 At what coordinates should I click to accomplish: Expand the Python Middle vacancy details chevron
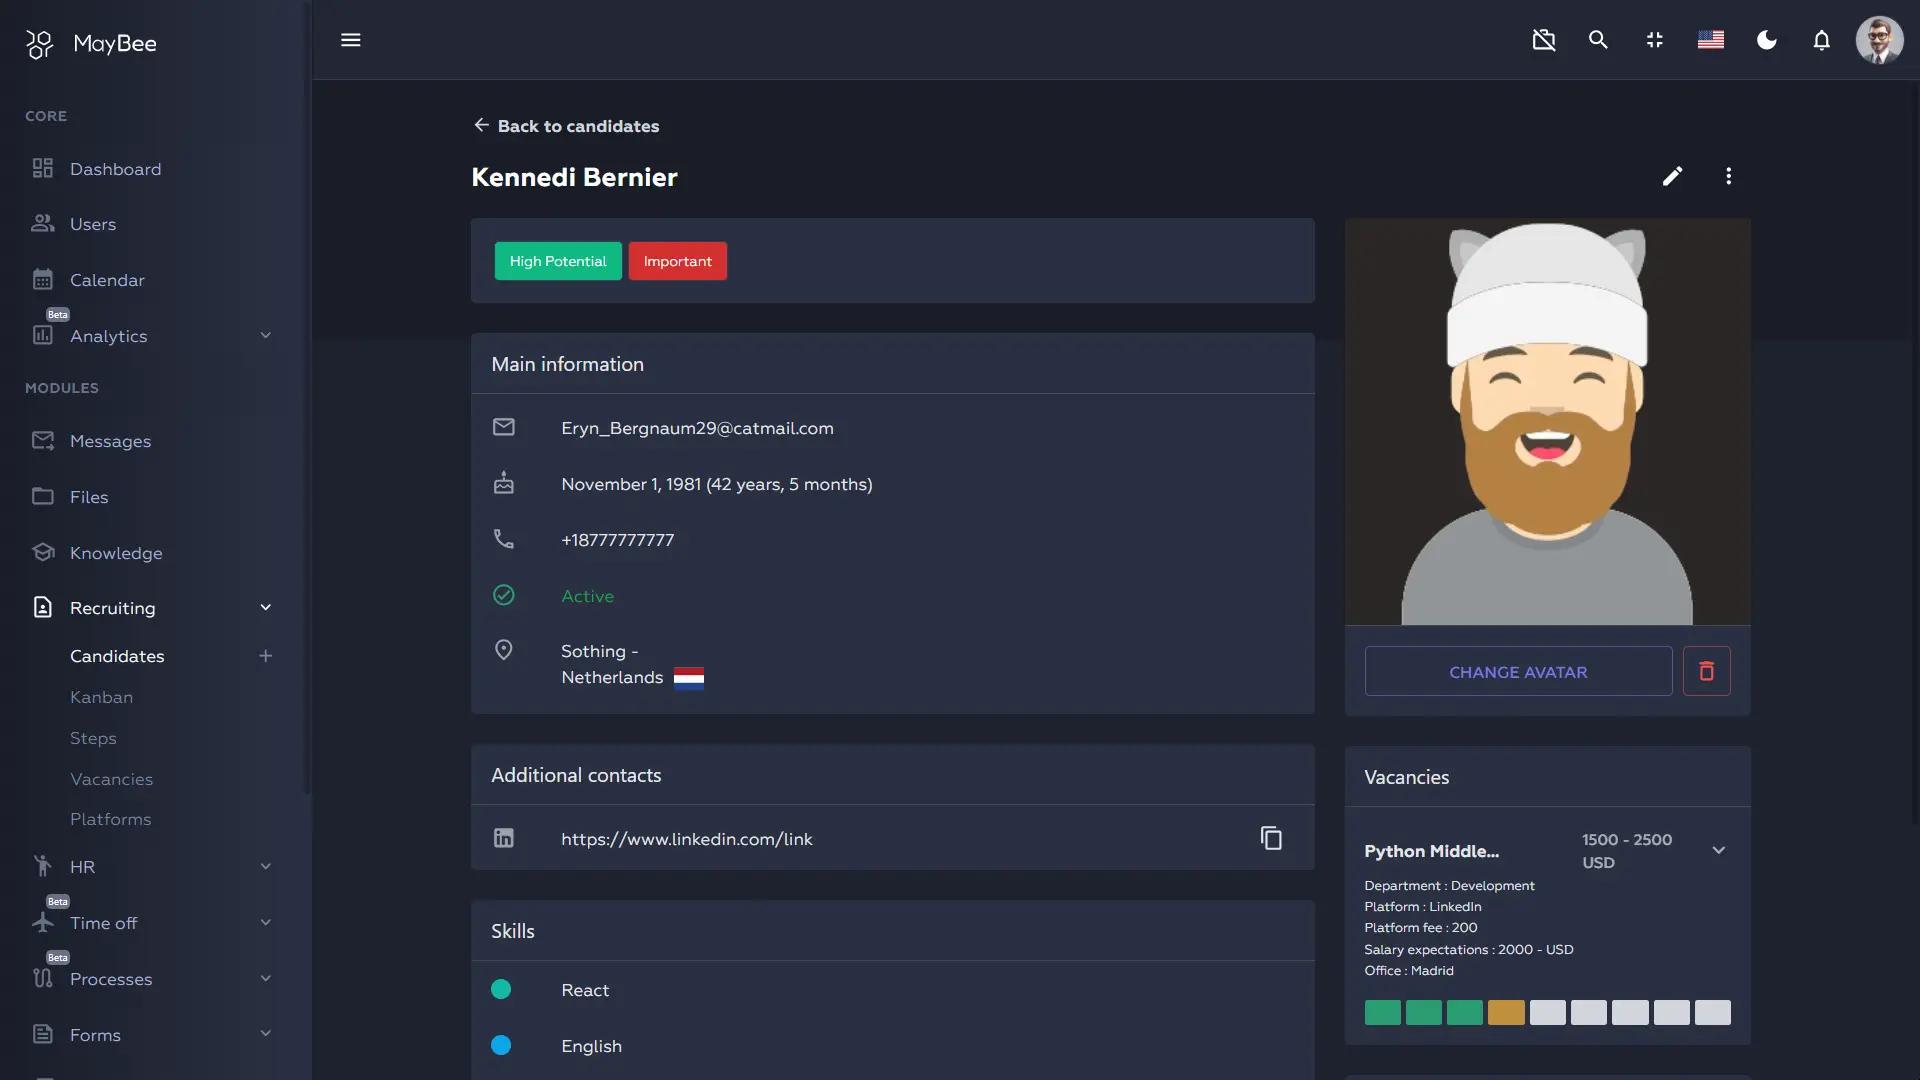click(x=1718, y=850)
